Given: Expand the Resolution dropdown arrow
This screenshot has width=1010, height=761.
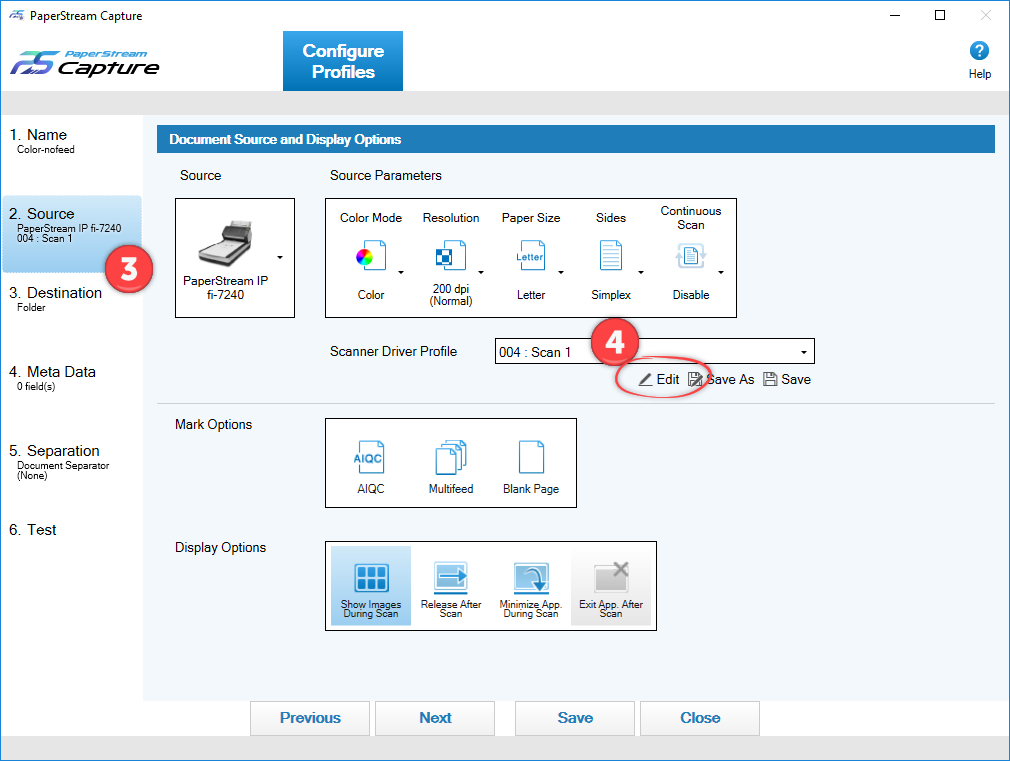Looking at the screenshot, I should [481, 273].
